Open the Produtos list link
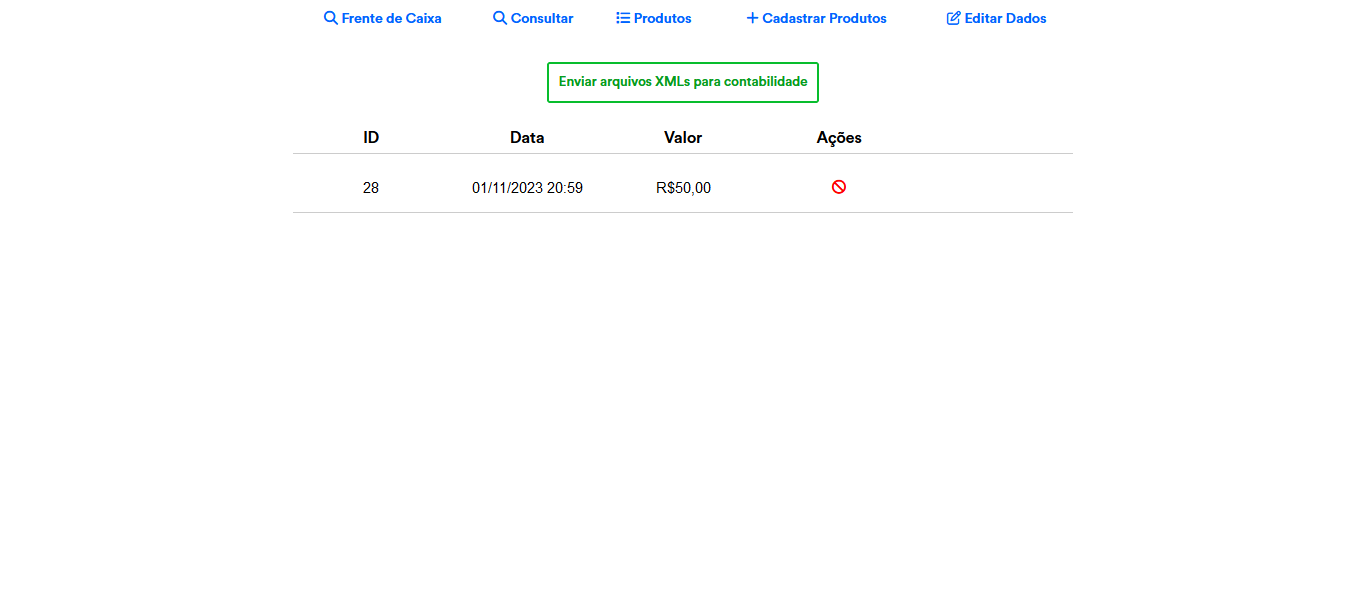Screen dimensions: 1366x593 pos(662,18)
